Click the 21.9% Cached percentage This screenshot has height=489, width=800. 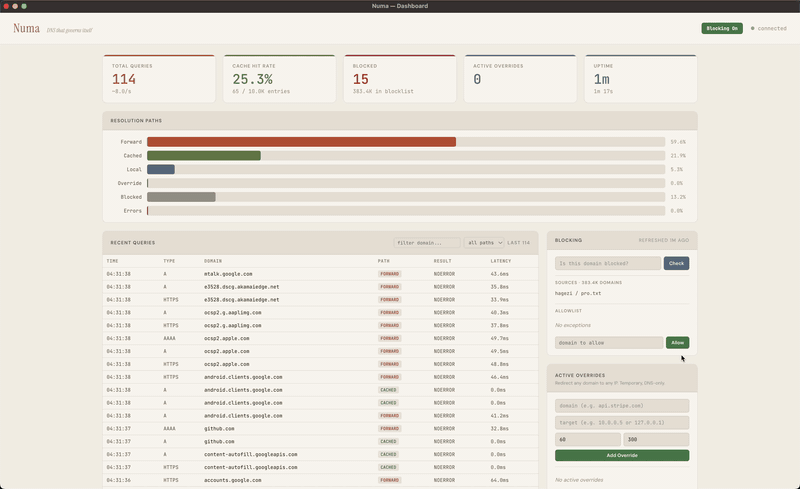pyautogui.click(x=678, y=156)
